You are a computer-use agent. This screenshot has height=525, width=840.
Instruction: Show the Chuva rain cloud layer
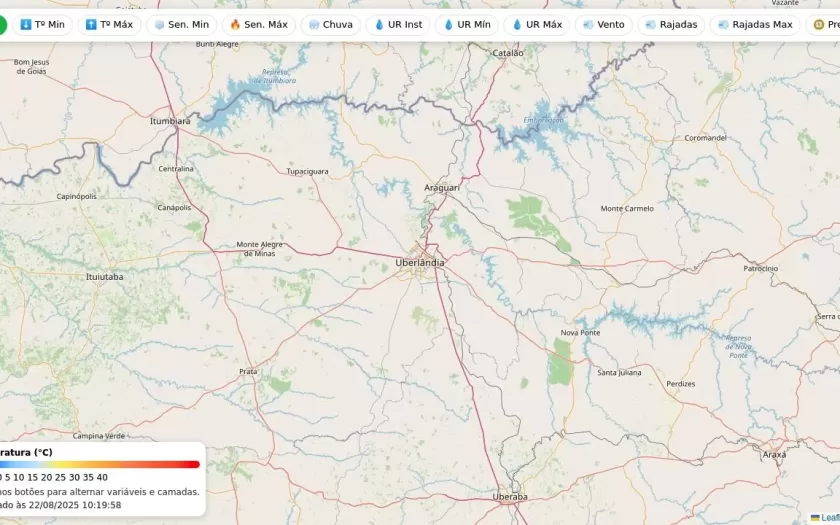click(x=330, y=25)
